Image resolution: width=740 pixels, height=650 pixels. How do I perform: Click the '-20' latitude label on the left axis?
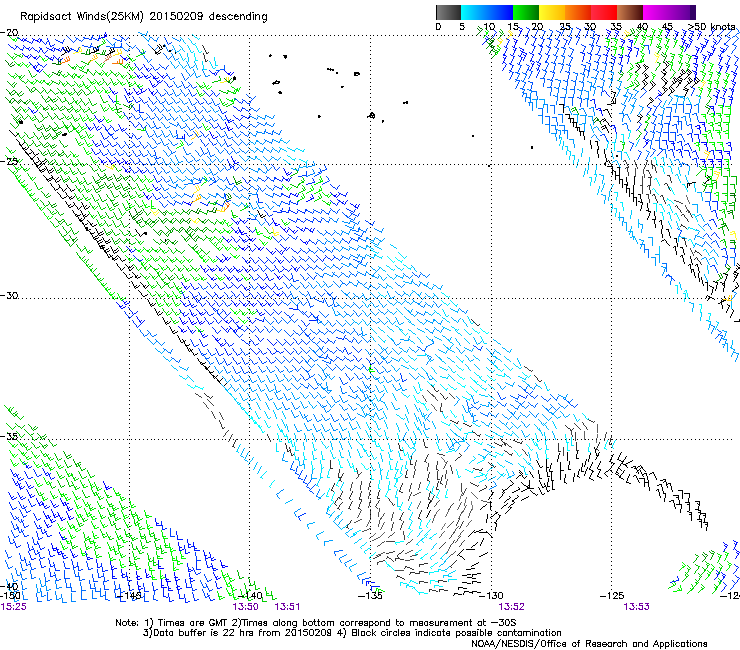[9, 33]
